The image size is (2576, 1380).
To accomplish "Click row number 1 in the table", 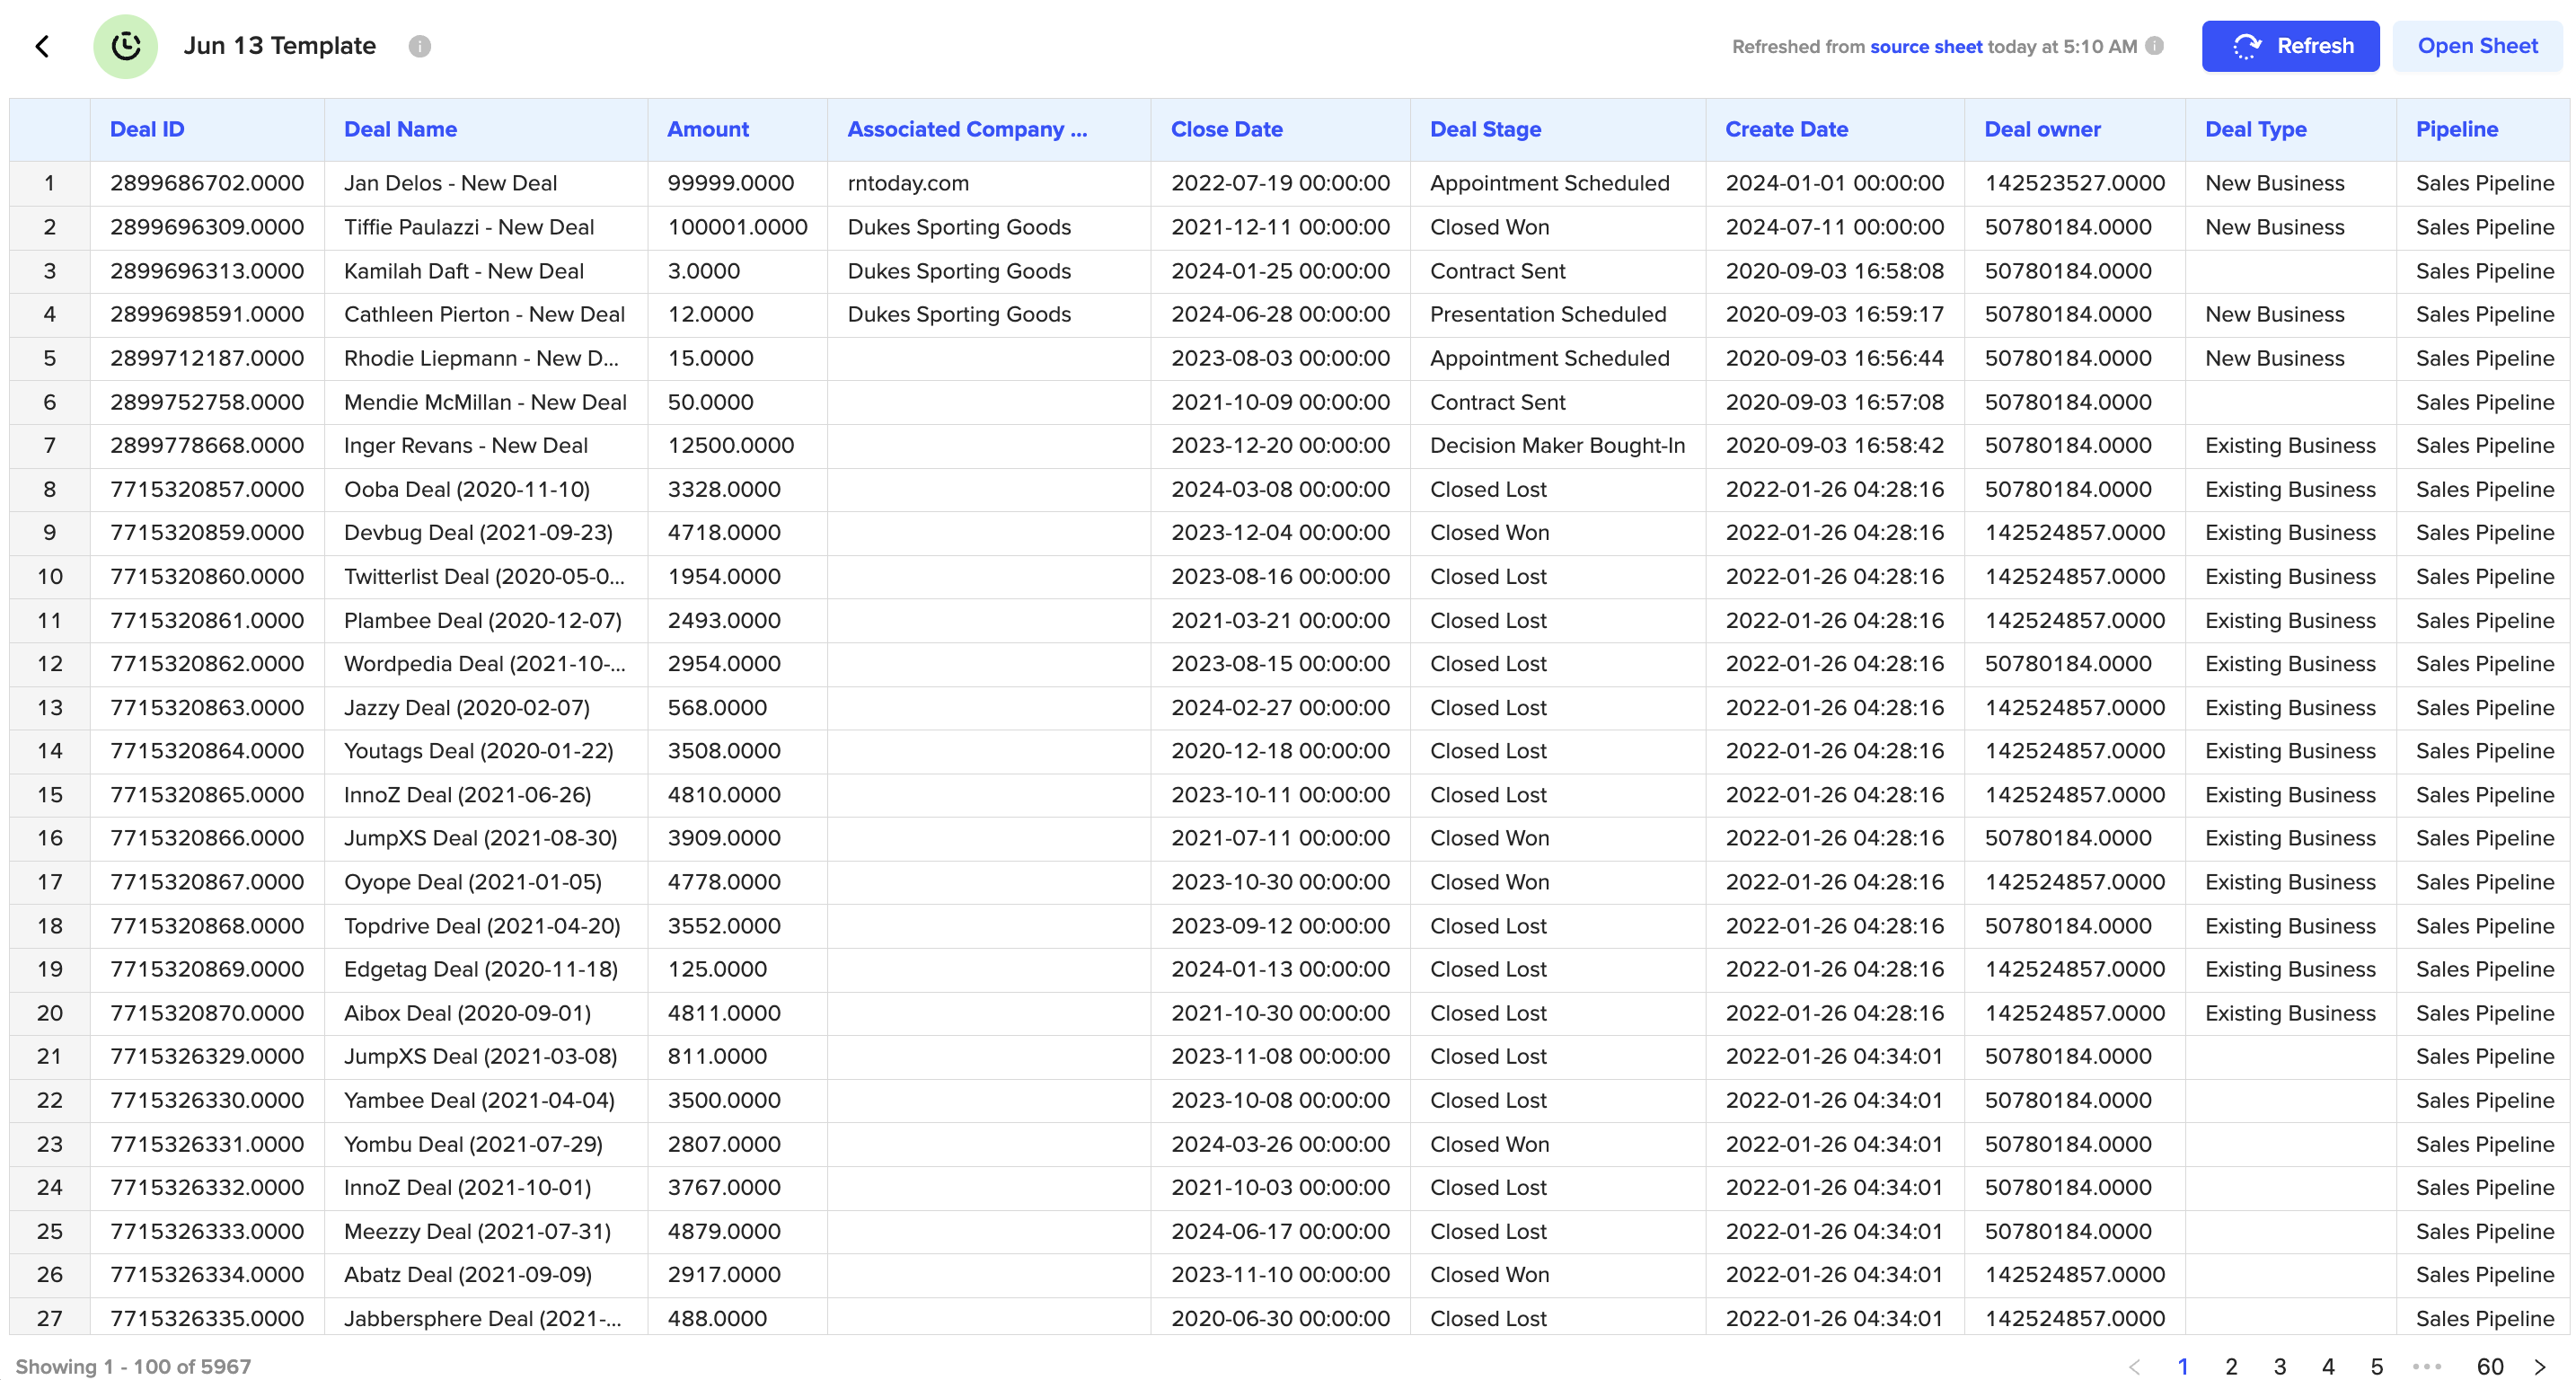I will tap(50, 183).
